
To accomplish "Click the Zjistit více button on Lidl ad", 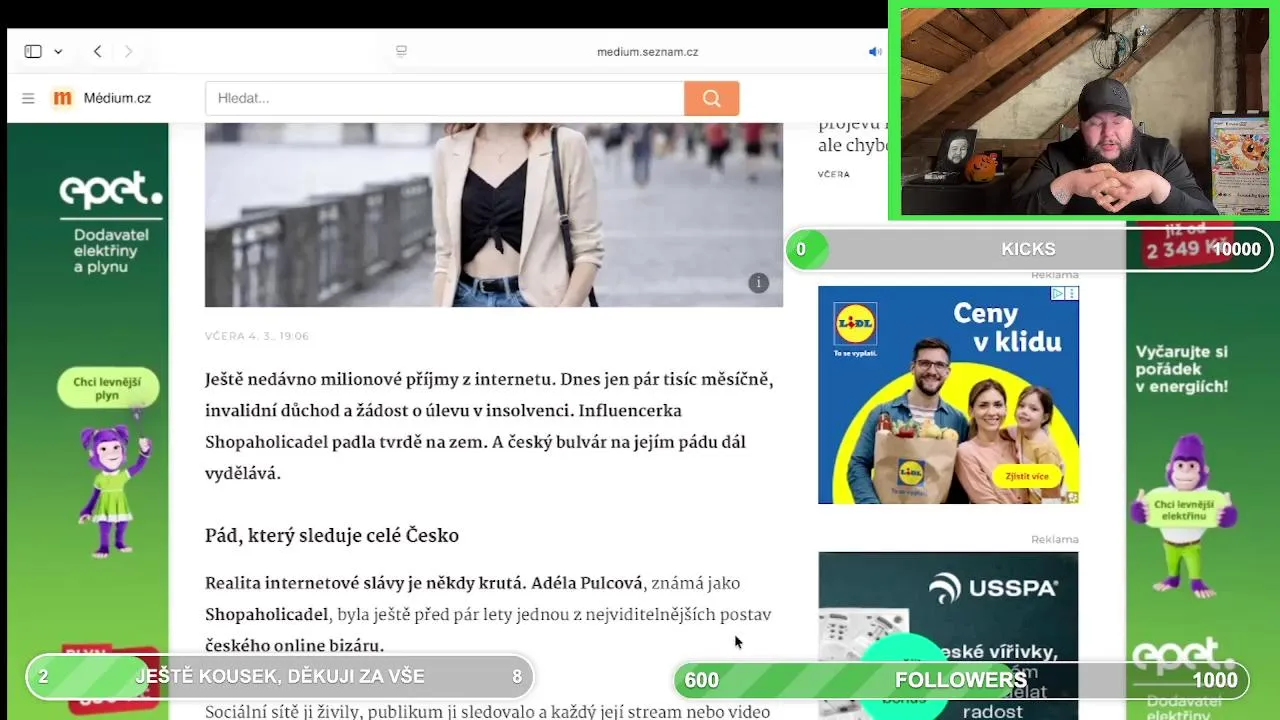I will point(1026,476).
